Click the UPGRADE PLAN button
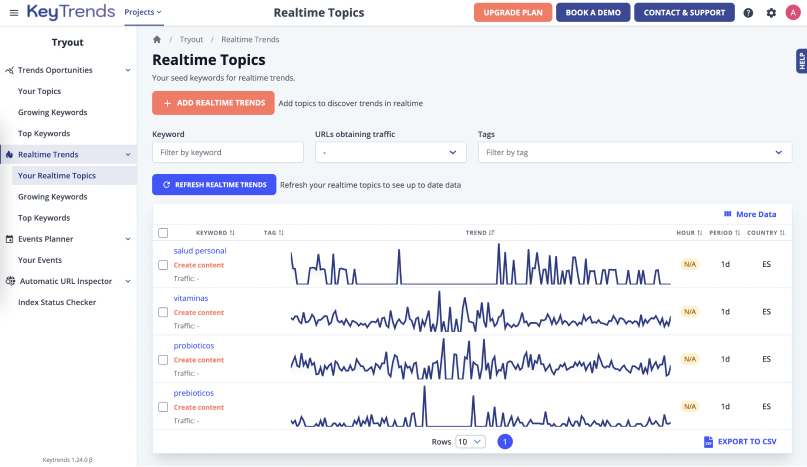This screenshot has height=467, width=807. point(513,12)
